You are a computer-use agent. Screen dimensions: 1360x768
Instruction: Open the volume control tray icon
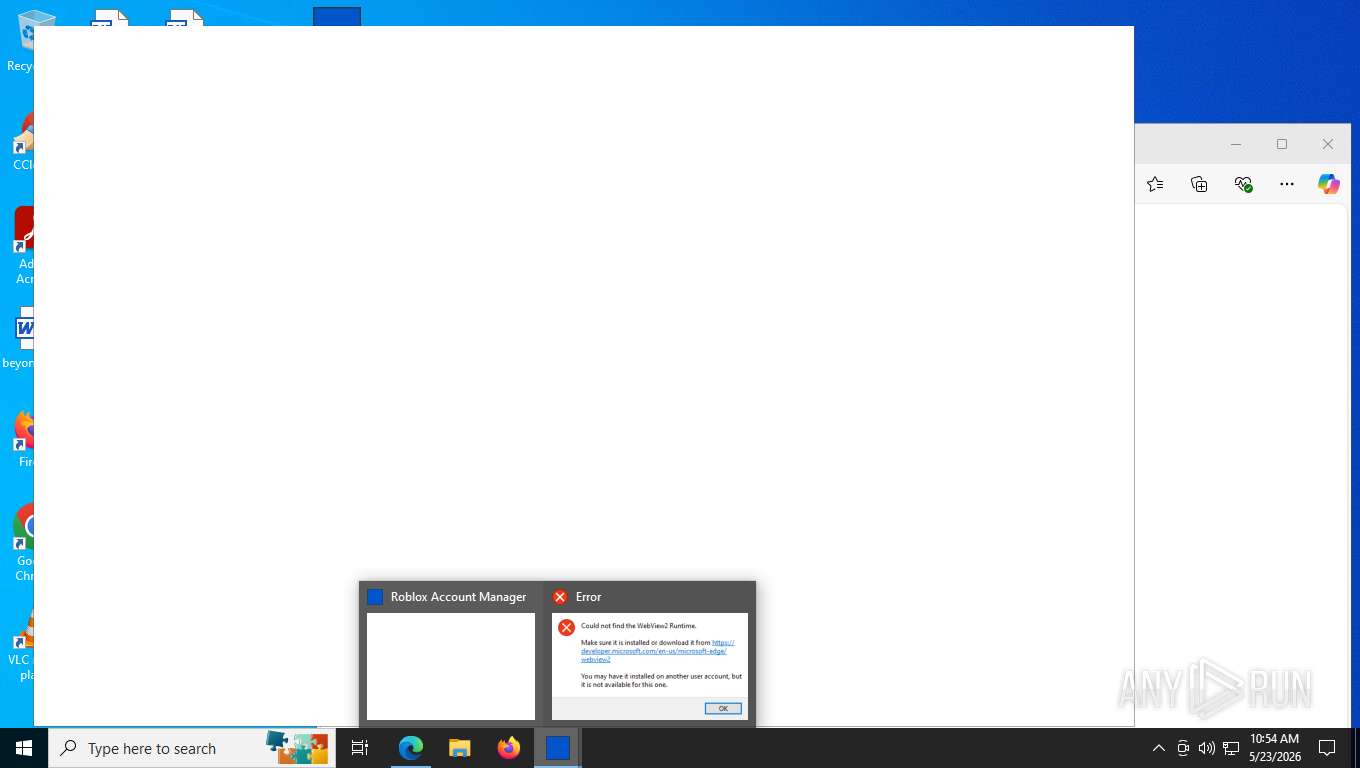(1206, 748)
